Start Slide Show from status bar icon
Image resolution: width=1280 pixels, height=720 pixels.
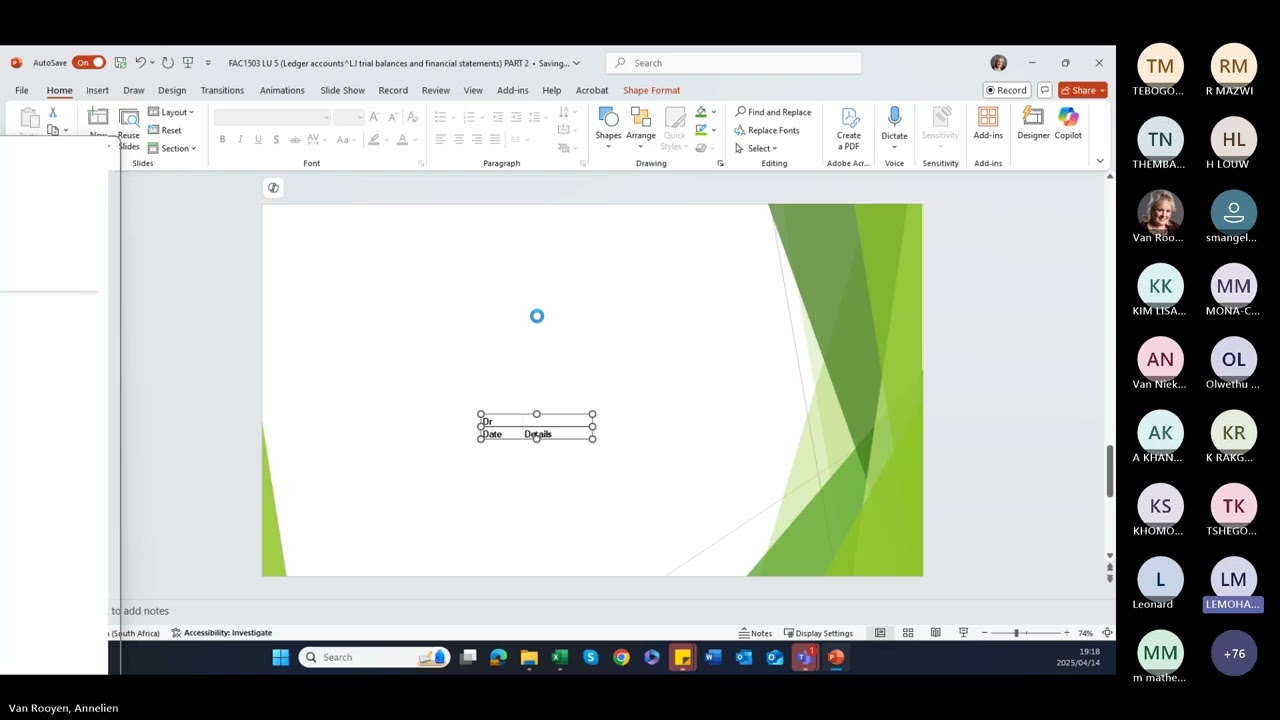(x=964, y=633)
